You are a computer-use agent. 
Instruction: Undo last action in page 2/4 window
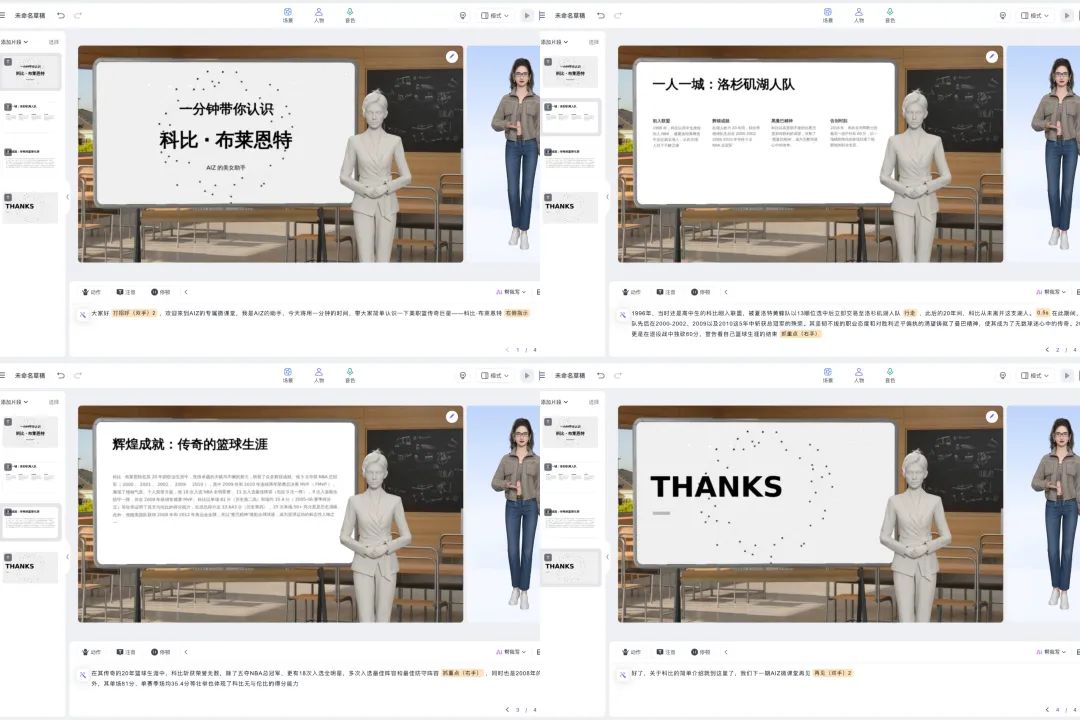pyautogui.click(x=601, y=15)
